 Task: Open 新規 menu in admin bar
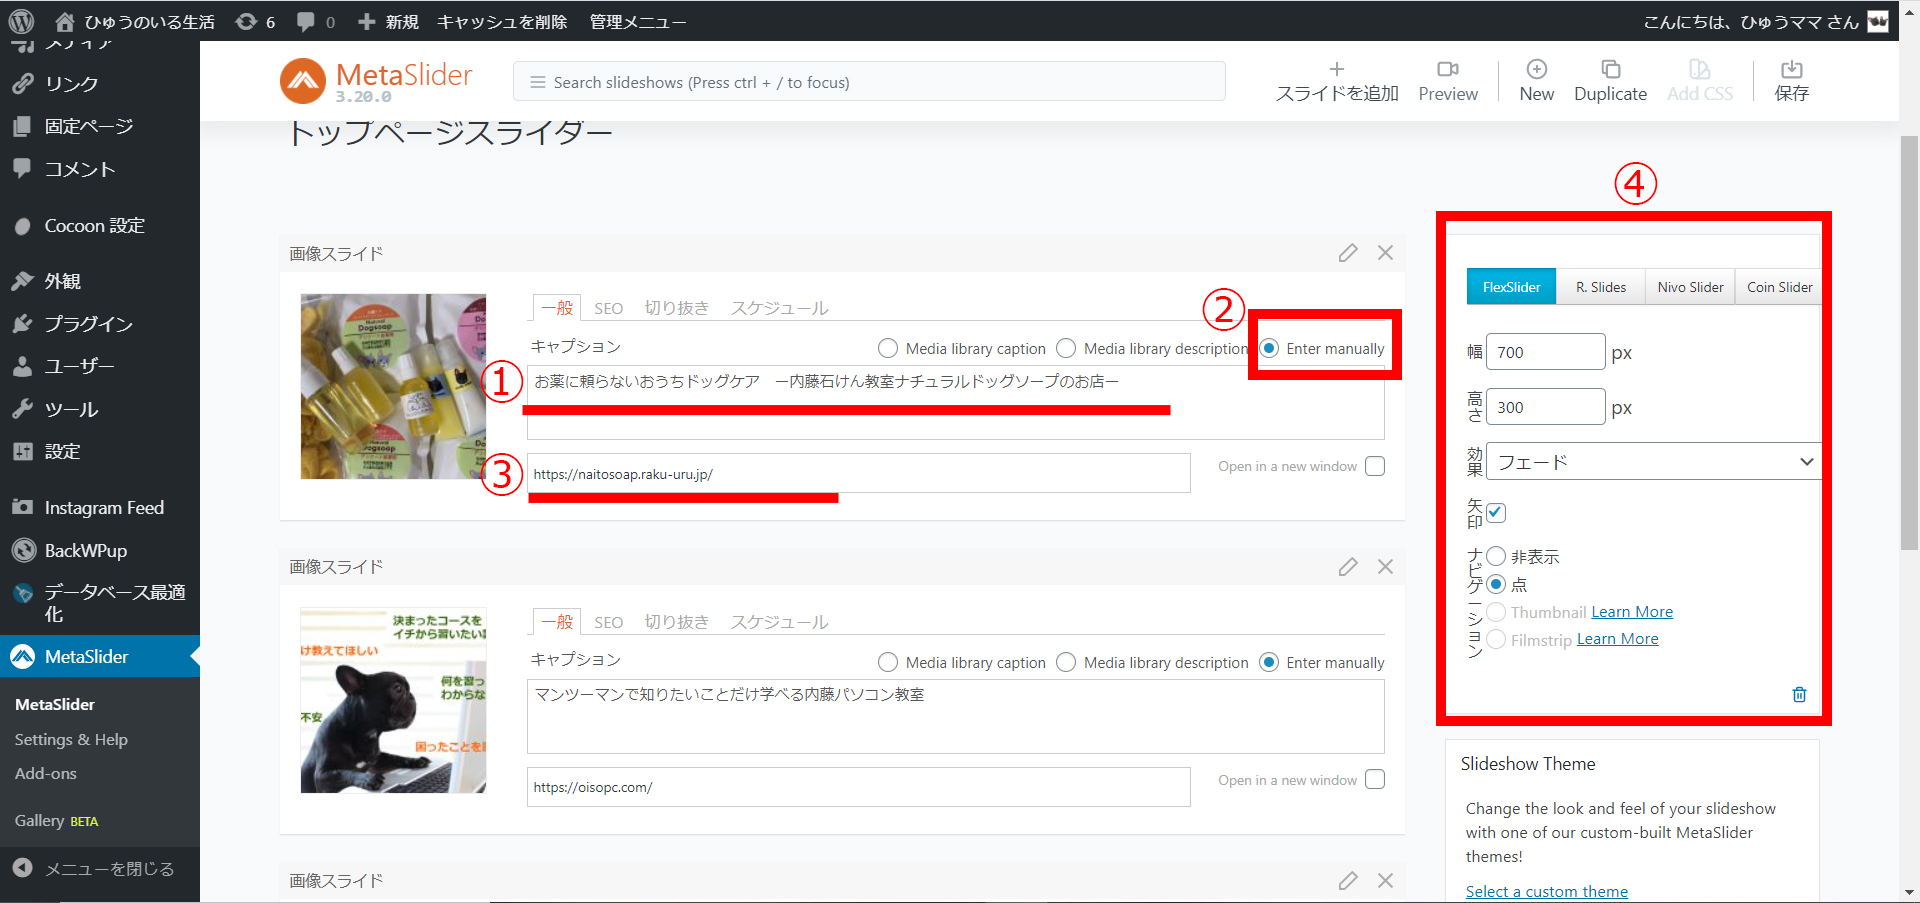coord(389,21)
